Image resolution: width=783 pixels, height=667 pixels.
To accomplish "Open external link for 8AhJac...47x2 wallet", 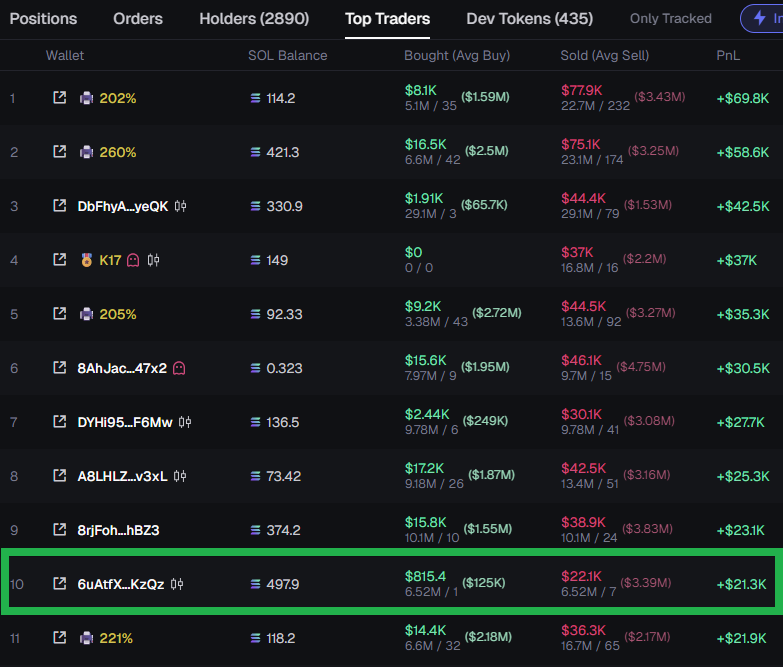I will pyautogui.click(x=59, y=367).
